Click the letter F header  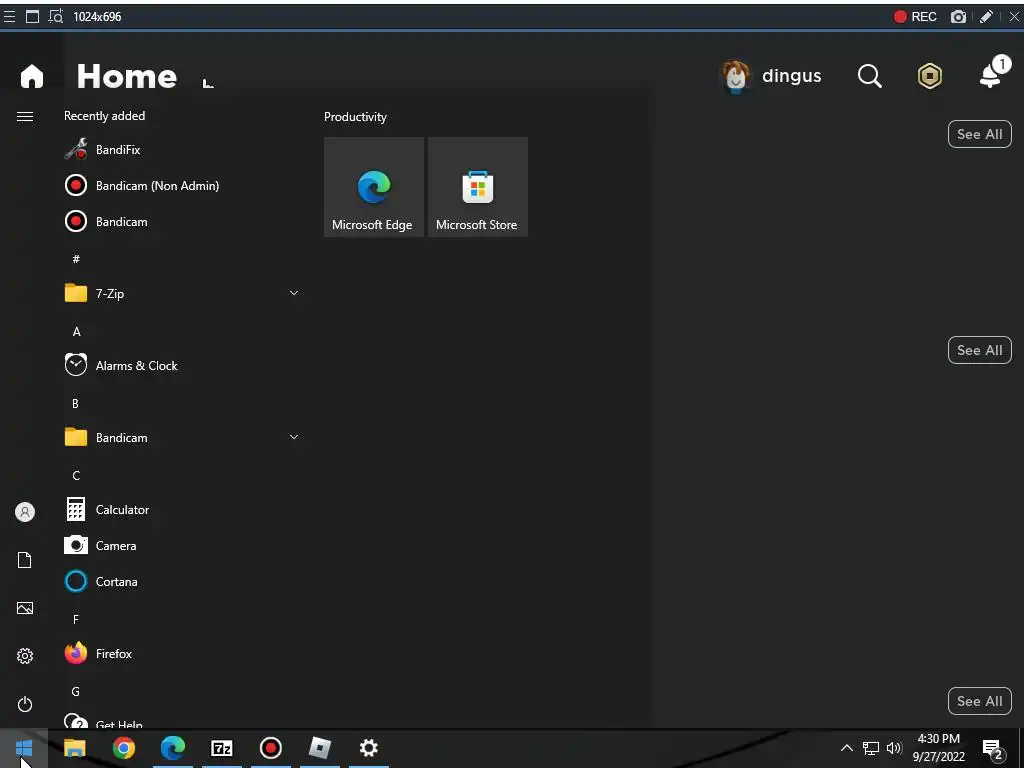(76, 619)
